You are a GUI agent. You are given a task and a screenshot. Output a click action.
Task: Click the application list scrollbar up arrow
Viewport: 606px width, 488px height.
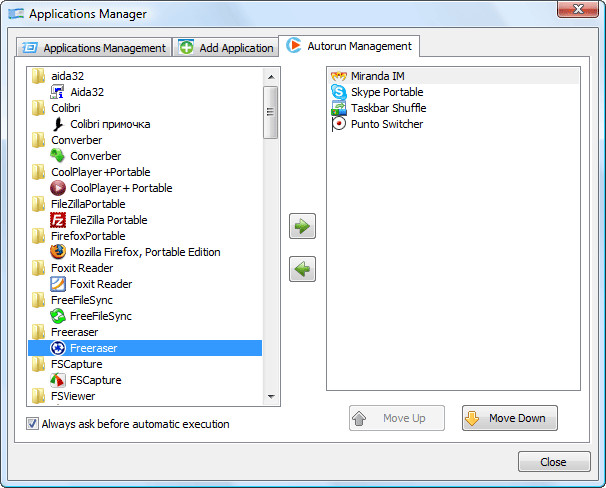271,77
